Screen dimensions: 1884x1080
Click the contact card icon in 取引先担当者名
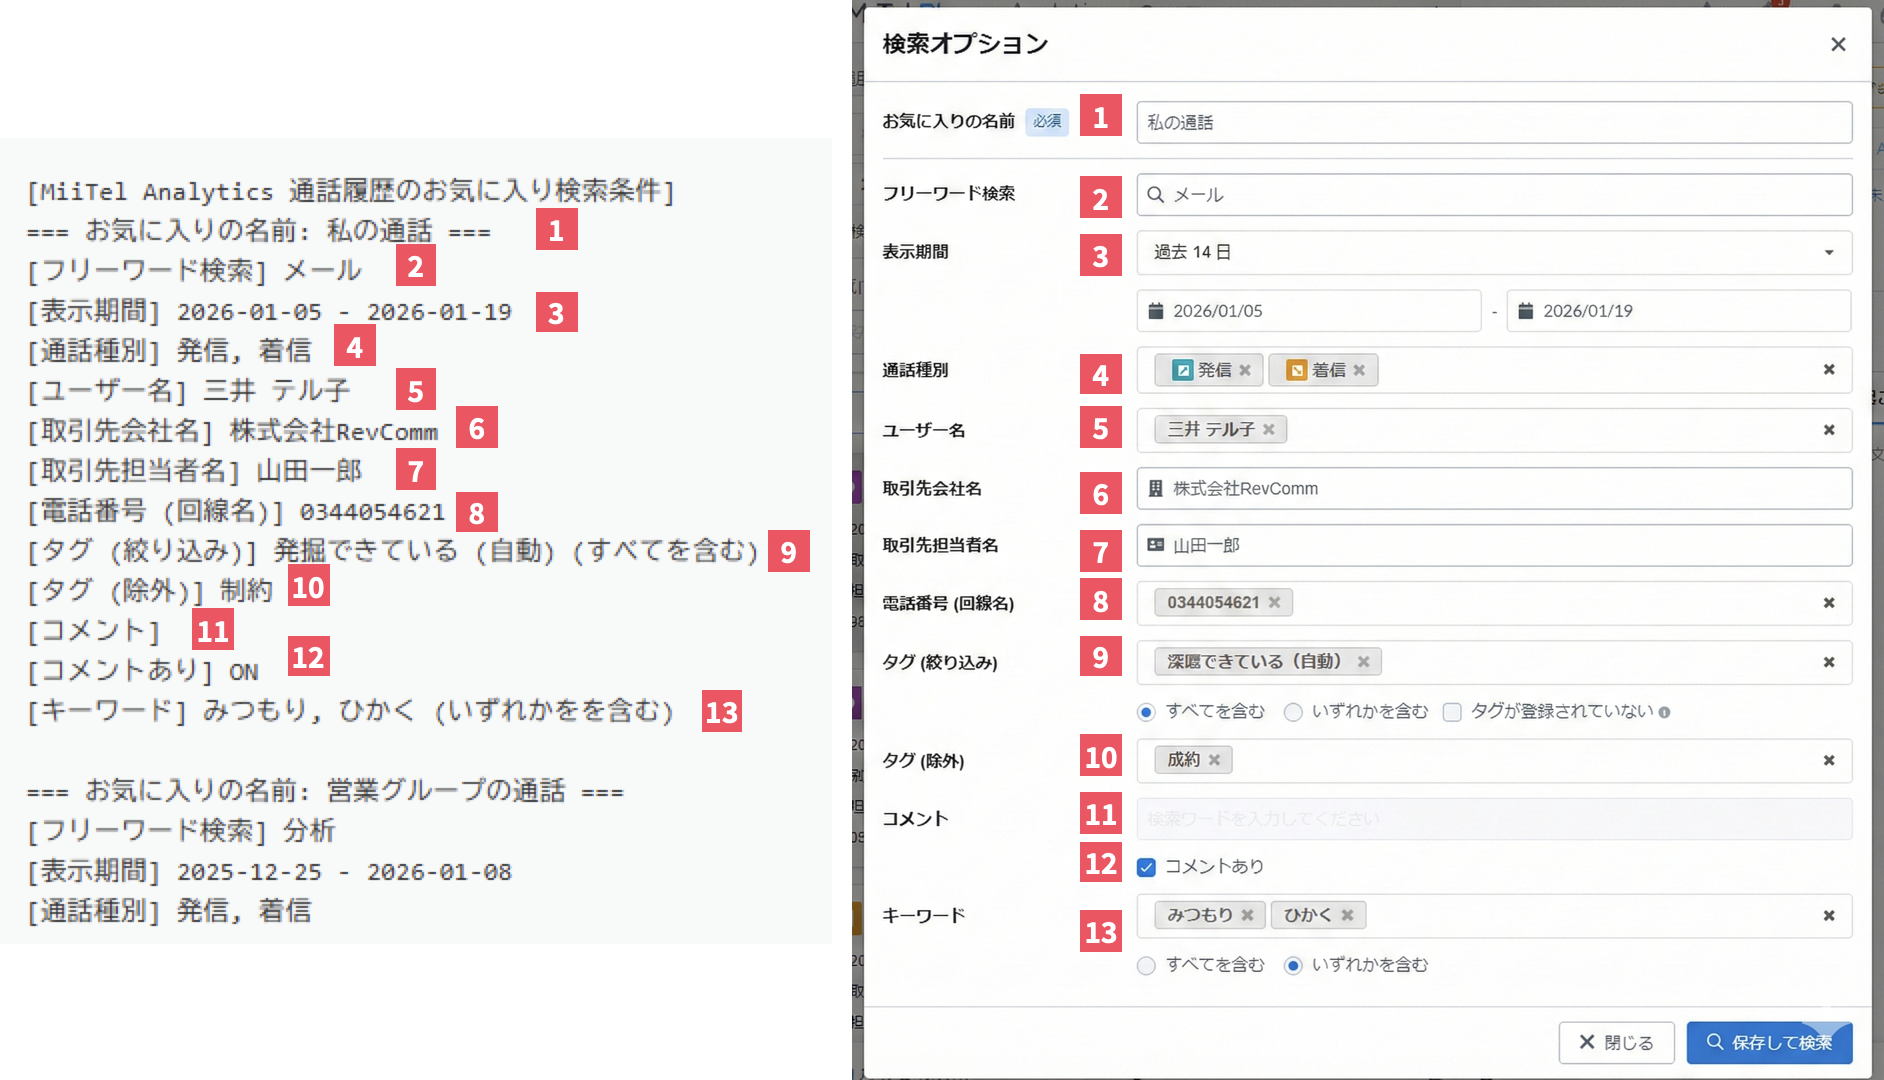click(1155, 545)
